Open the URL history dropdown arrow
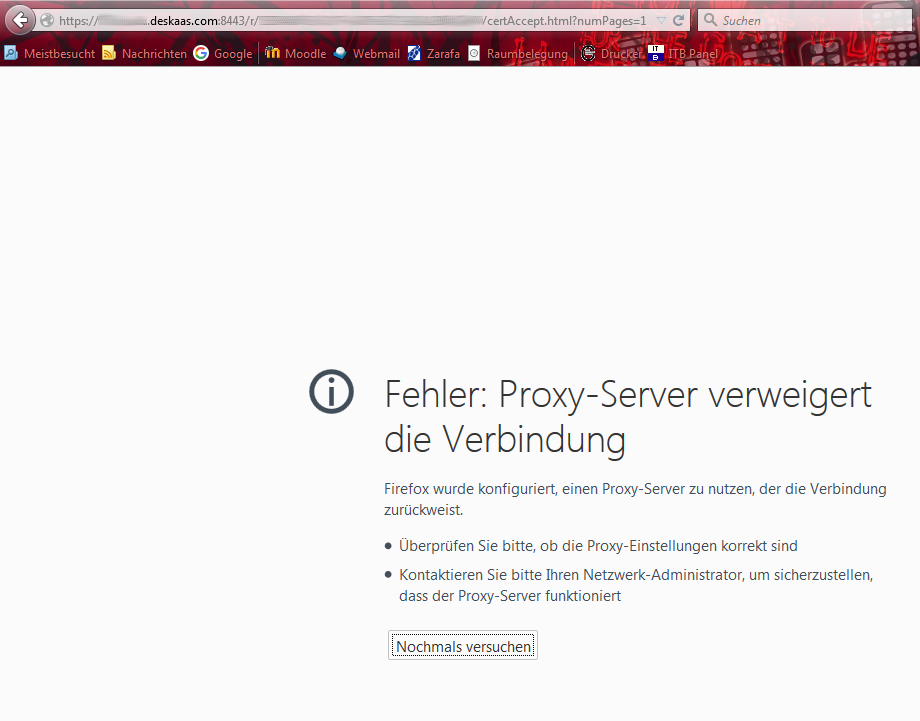 (661, 20)
